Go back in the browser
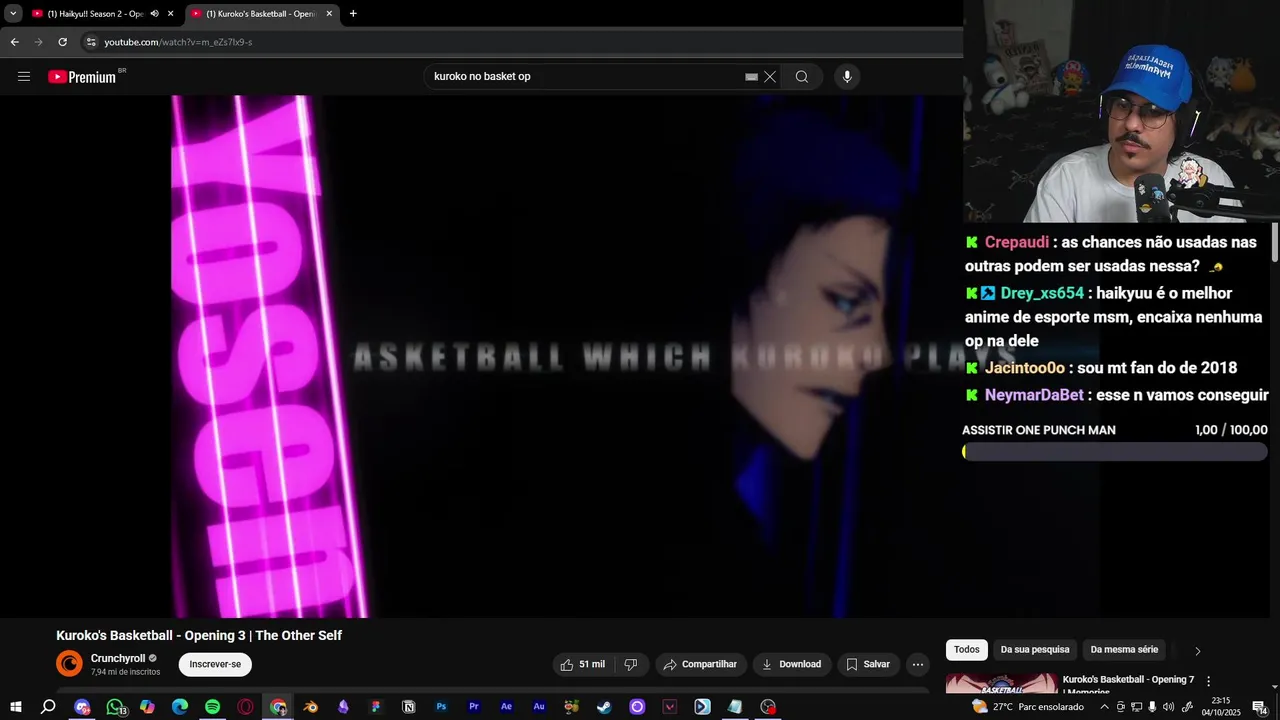Viewport: 1280px width, 720px height. tap(15, 42)
